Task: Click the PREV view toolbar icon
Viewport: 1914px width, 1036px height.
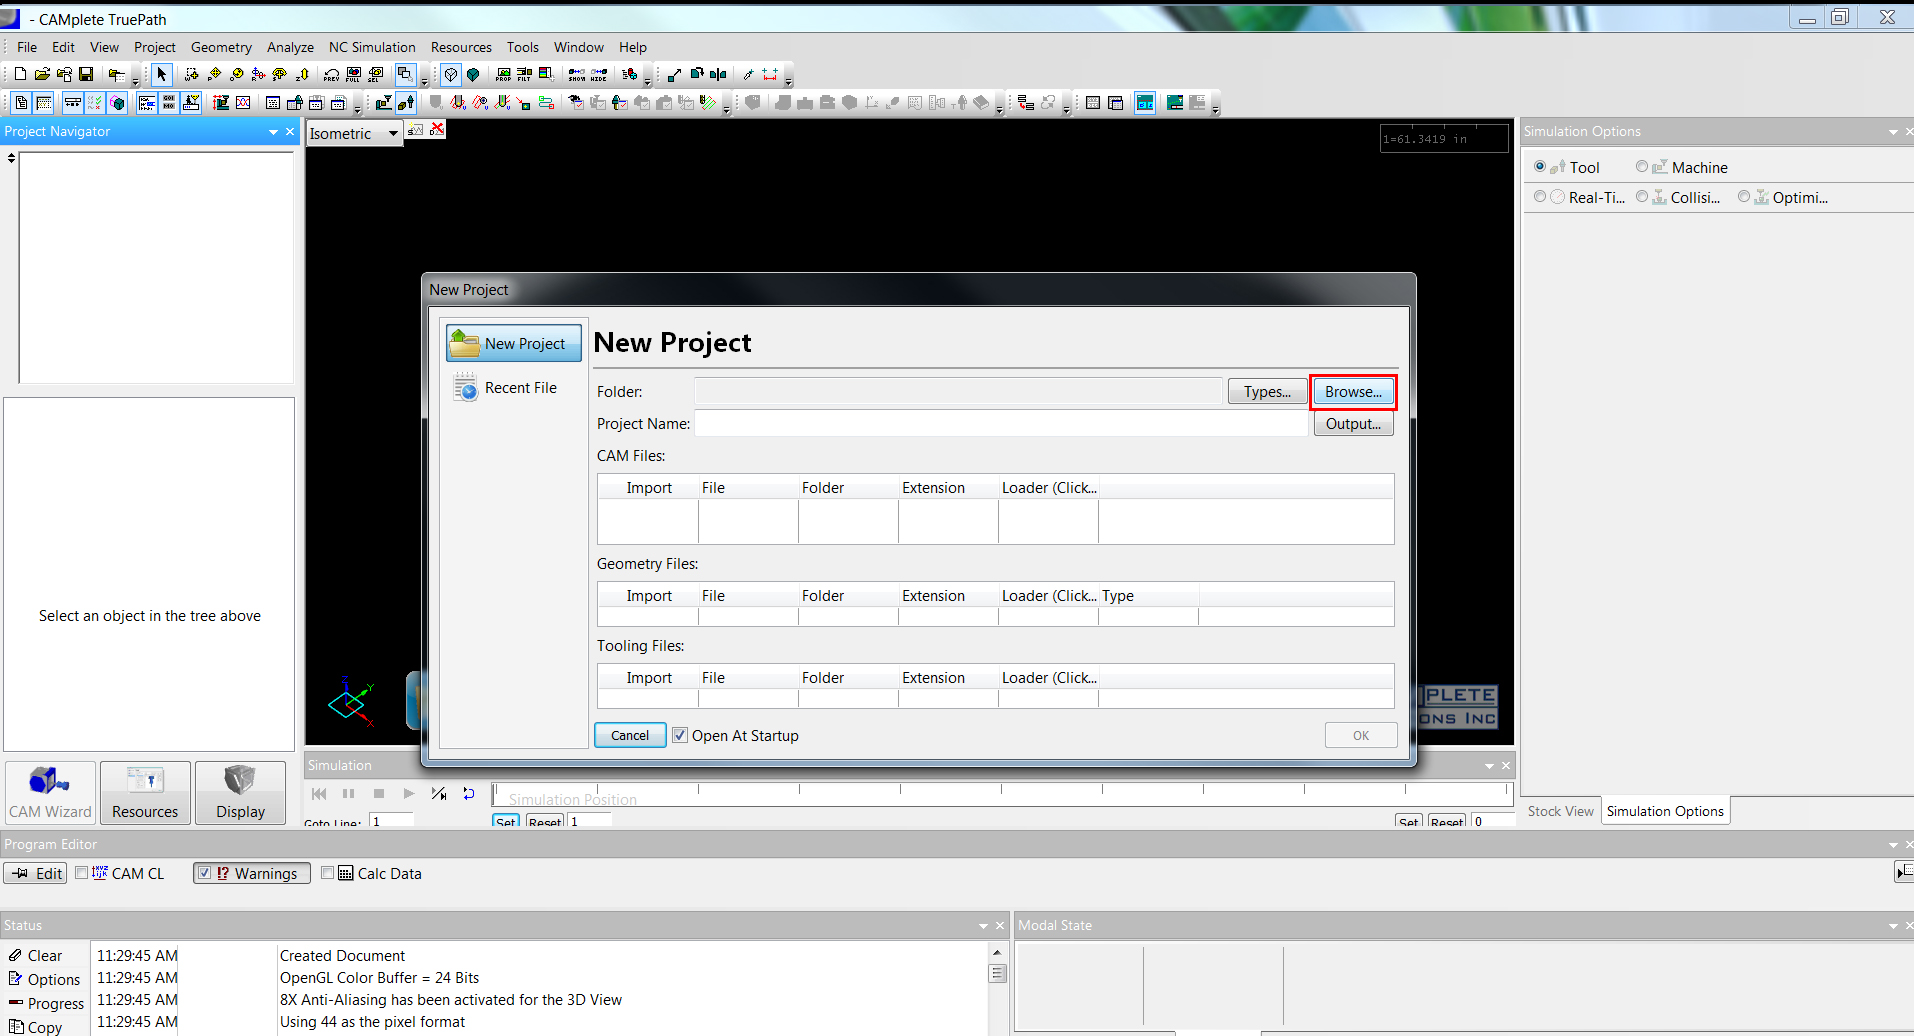Action: 332,75
